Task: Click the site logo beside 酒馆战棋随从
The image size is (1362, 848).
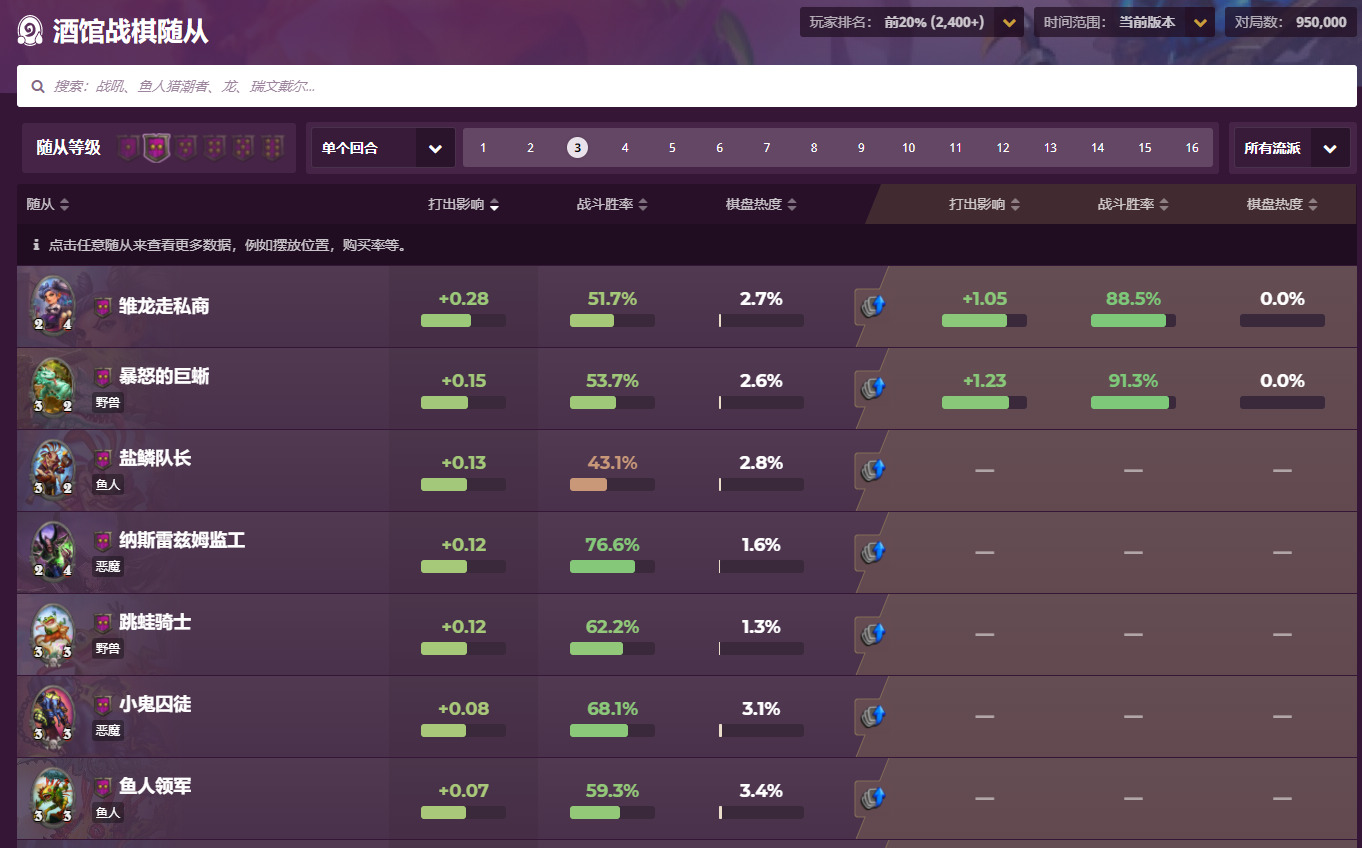Action: [x=30, y=31]
